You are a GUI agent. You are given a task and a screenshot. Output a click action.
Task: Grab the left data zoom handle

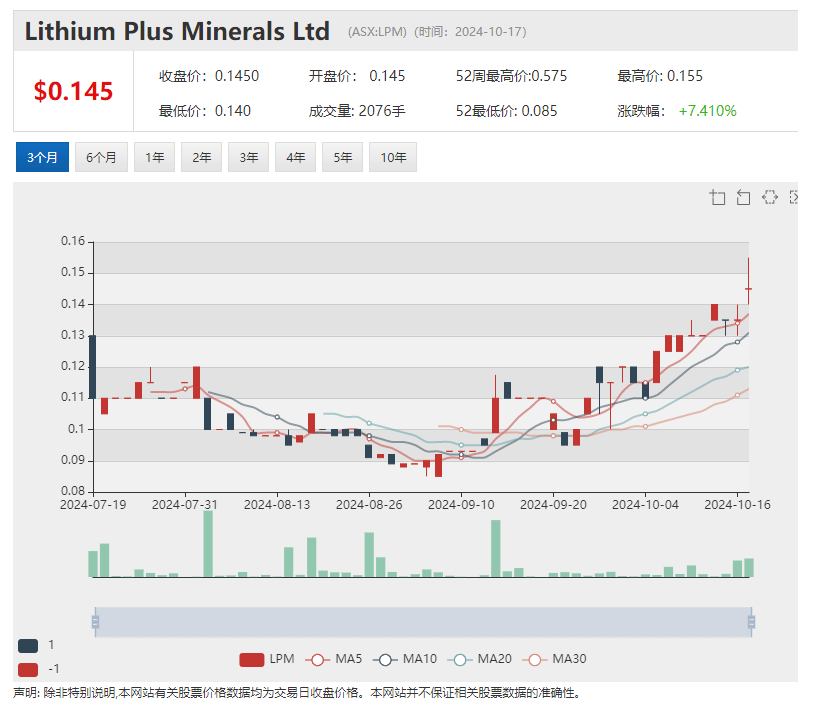(95, 622)
